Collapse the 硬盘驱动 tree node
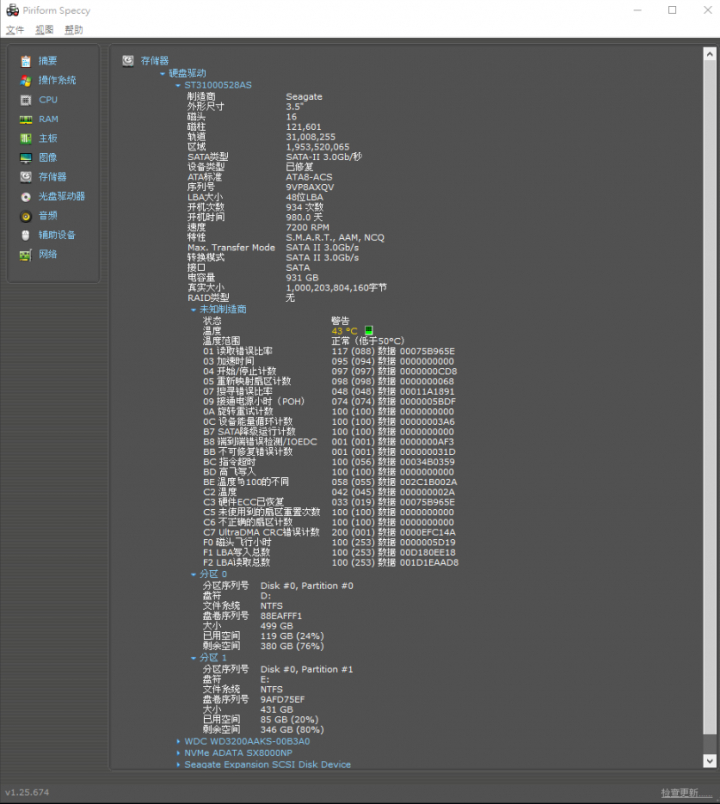Viewport: 720px width, 804px height. pos(163,73)
